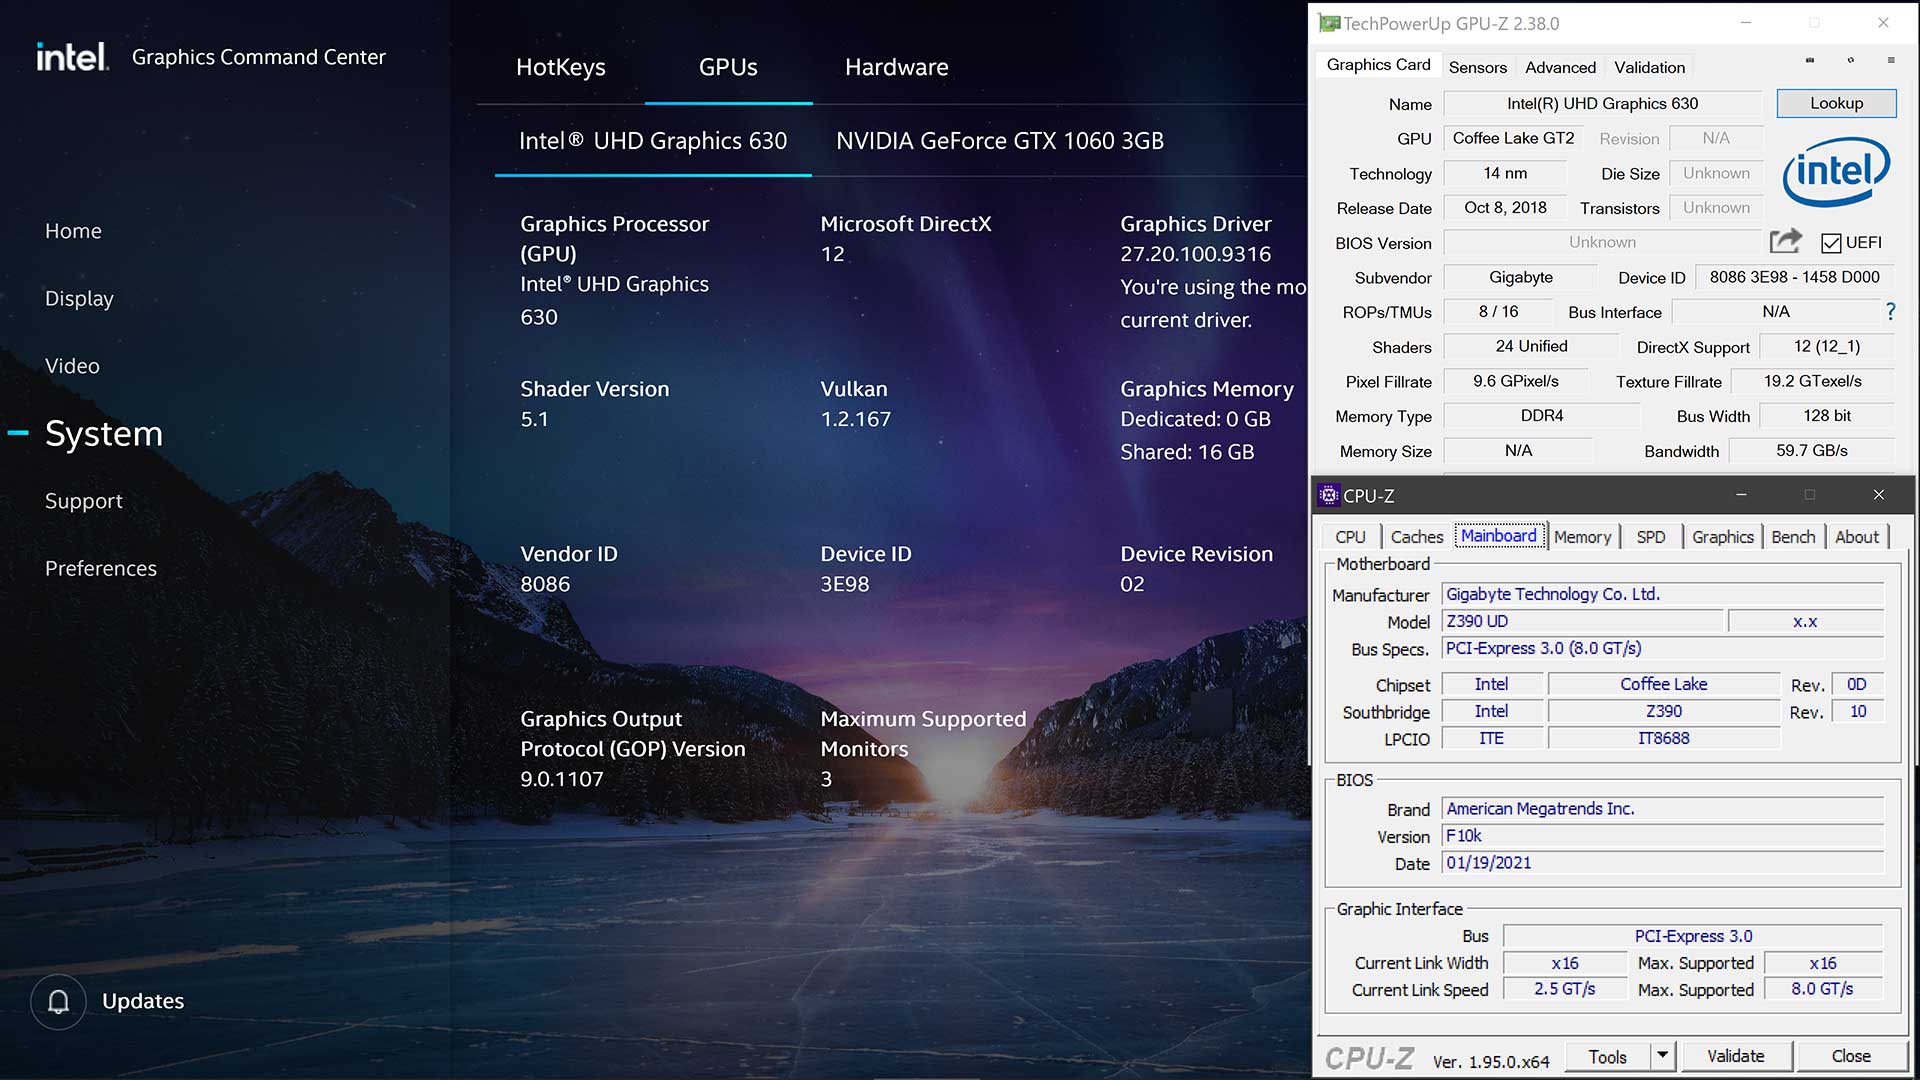Viewport: 1920px width, 1080px height.
Task: Click the Coffee Lake GT2 GPU field
Action: coord(1513,138)
